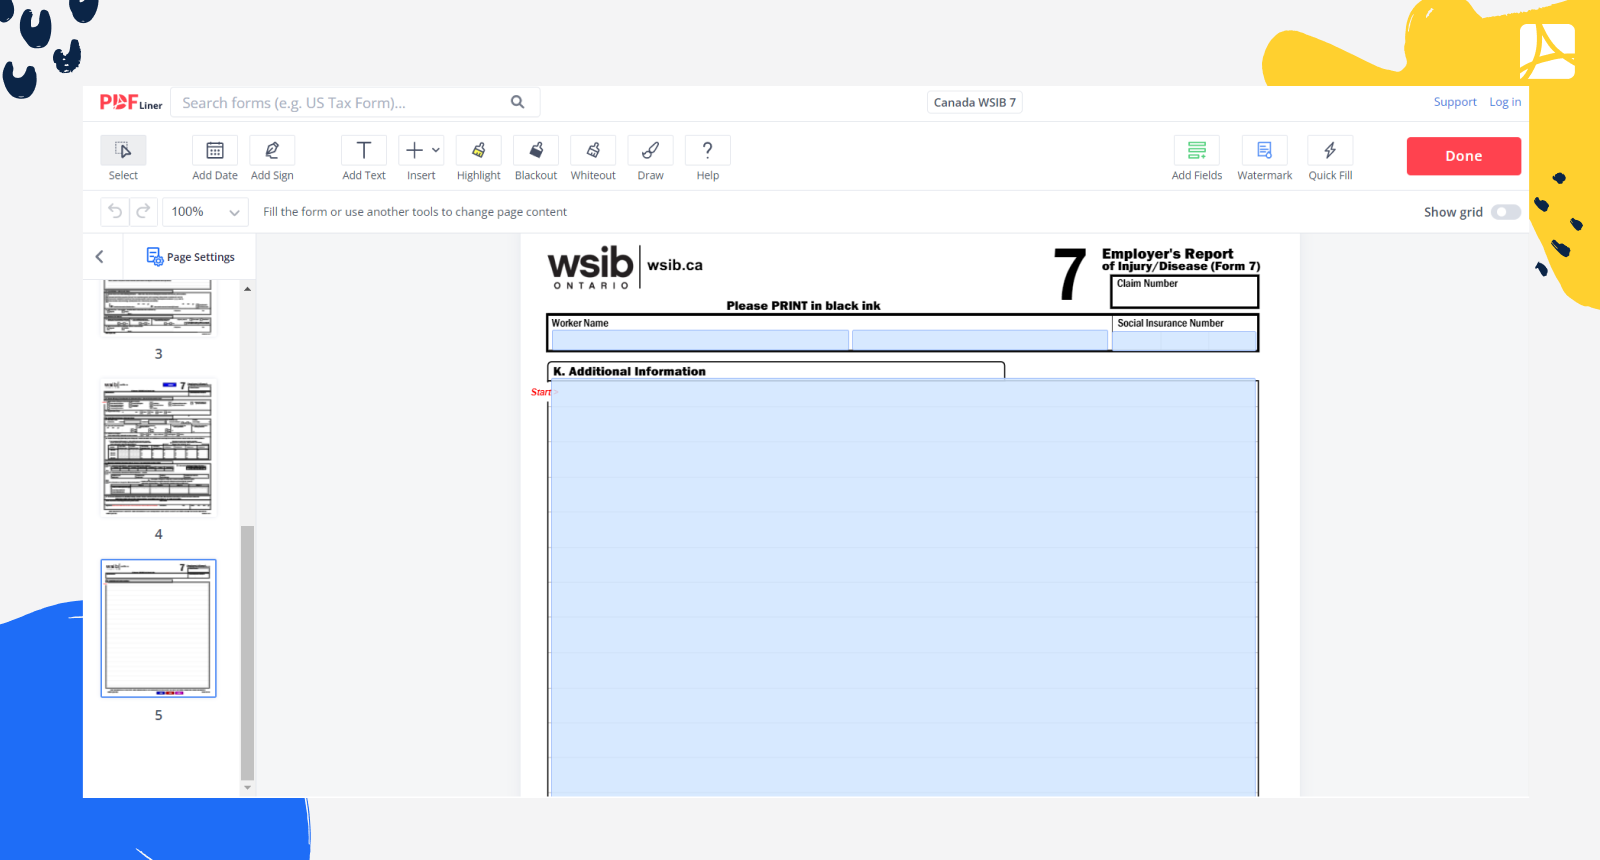The image size is (1600, 860).
Task: Activate the Select tool
Action: pyautogui.click(x=123, y=151)
